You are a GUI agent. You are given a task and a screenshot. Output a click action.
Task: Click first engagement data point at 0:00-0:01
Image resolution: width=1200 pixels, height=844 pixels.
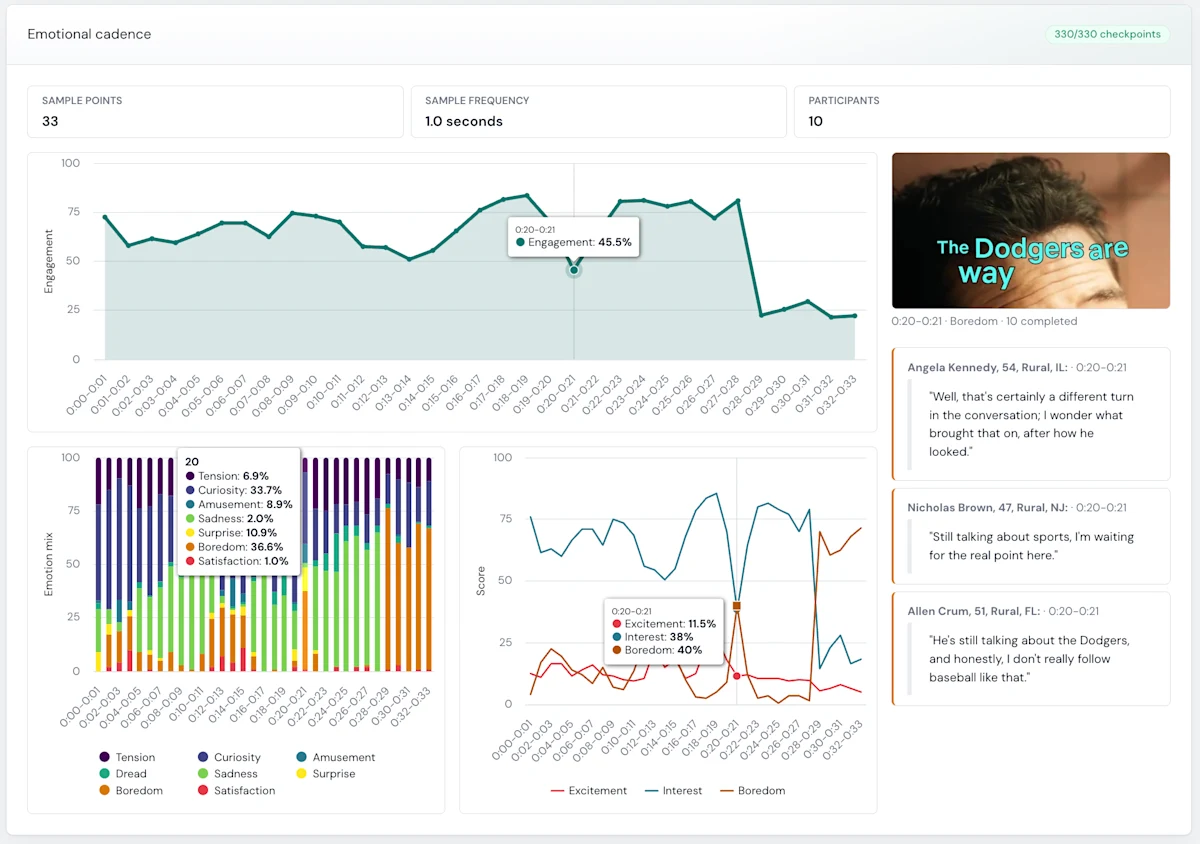point(105,217)
